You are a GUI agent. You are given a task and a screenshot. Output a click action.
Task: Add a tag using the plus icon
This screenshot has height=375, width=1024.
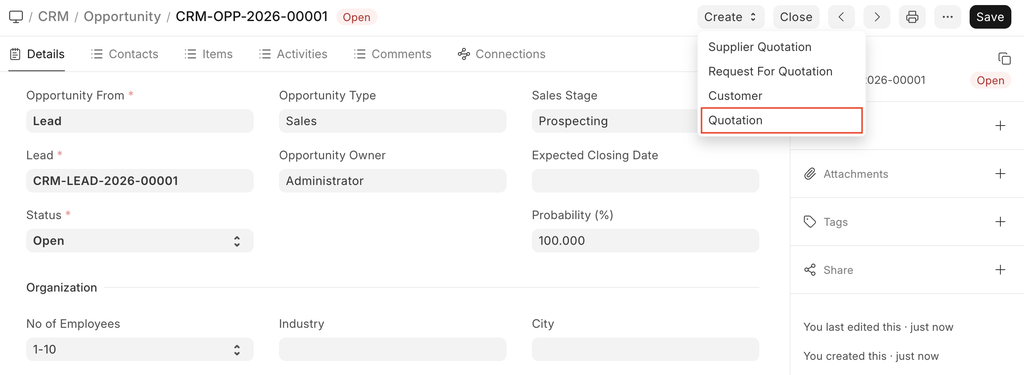(1000, 222)
